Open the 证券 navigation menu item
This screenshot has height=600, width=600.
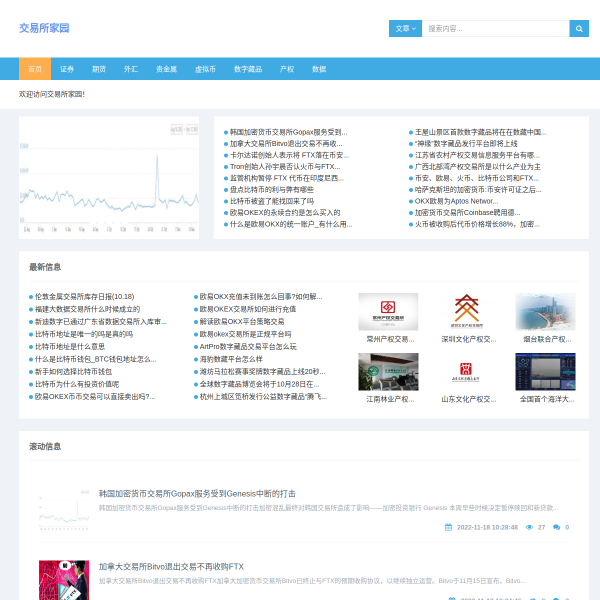(67, 69)
